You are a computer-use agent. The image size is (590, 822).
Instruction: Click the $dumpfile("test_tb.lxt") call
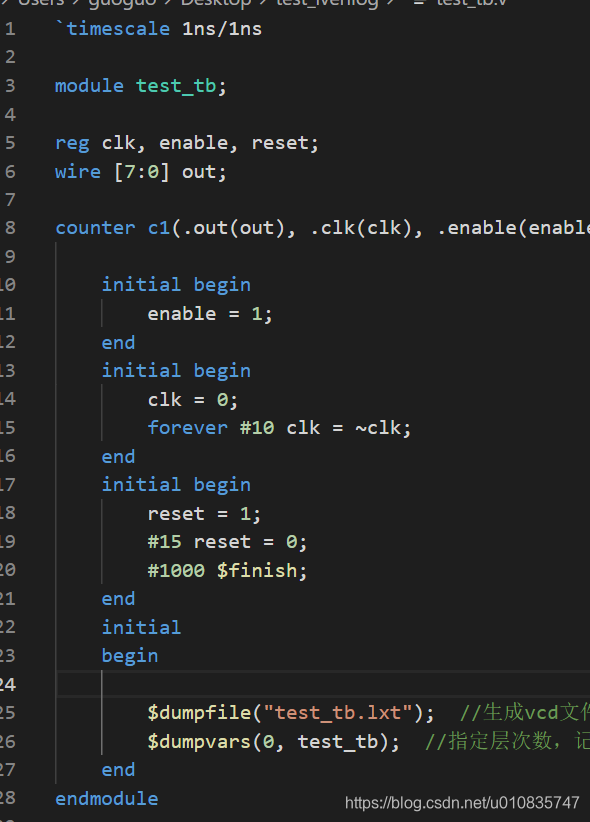[x=291, y=712]
